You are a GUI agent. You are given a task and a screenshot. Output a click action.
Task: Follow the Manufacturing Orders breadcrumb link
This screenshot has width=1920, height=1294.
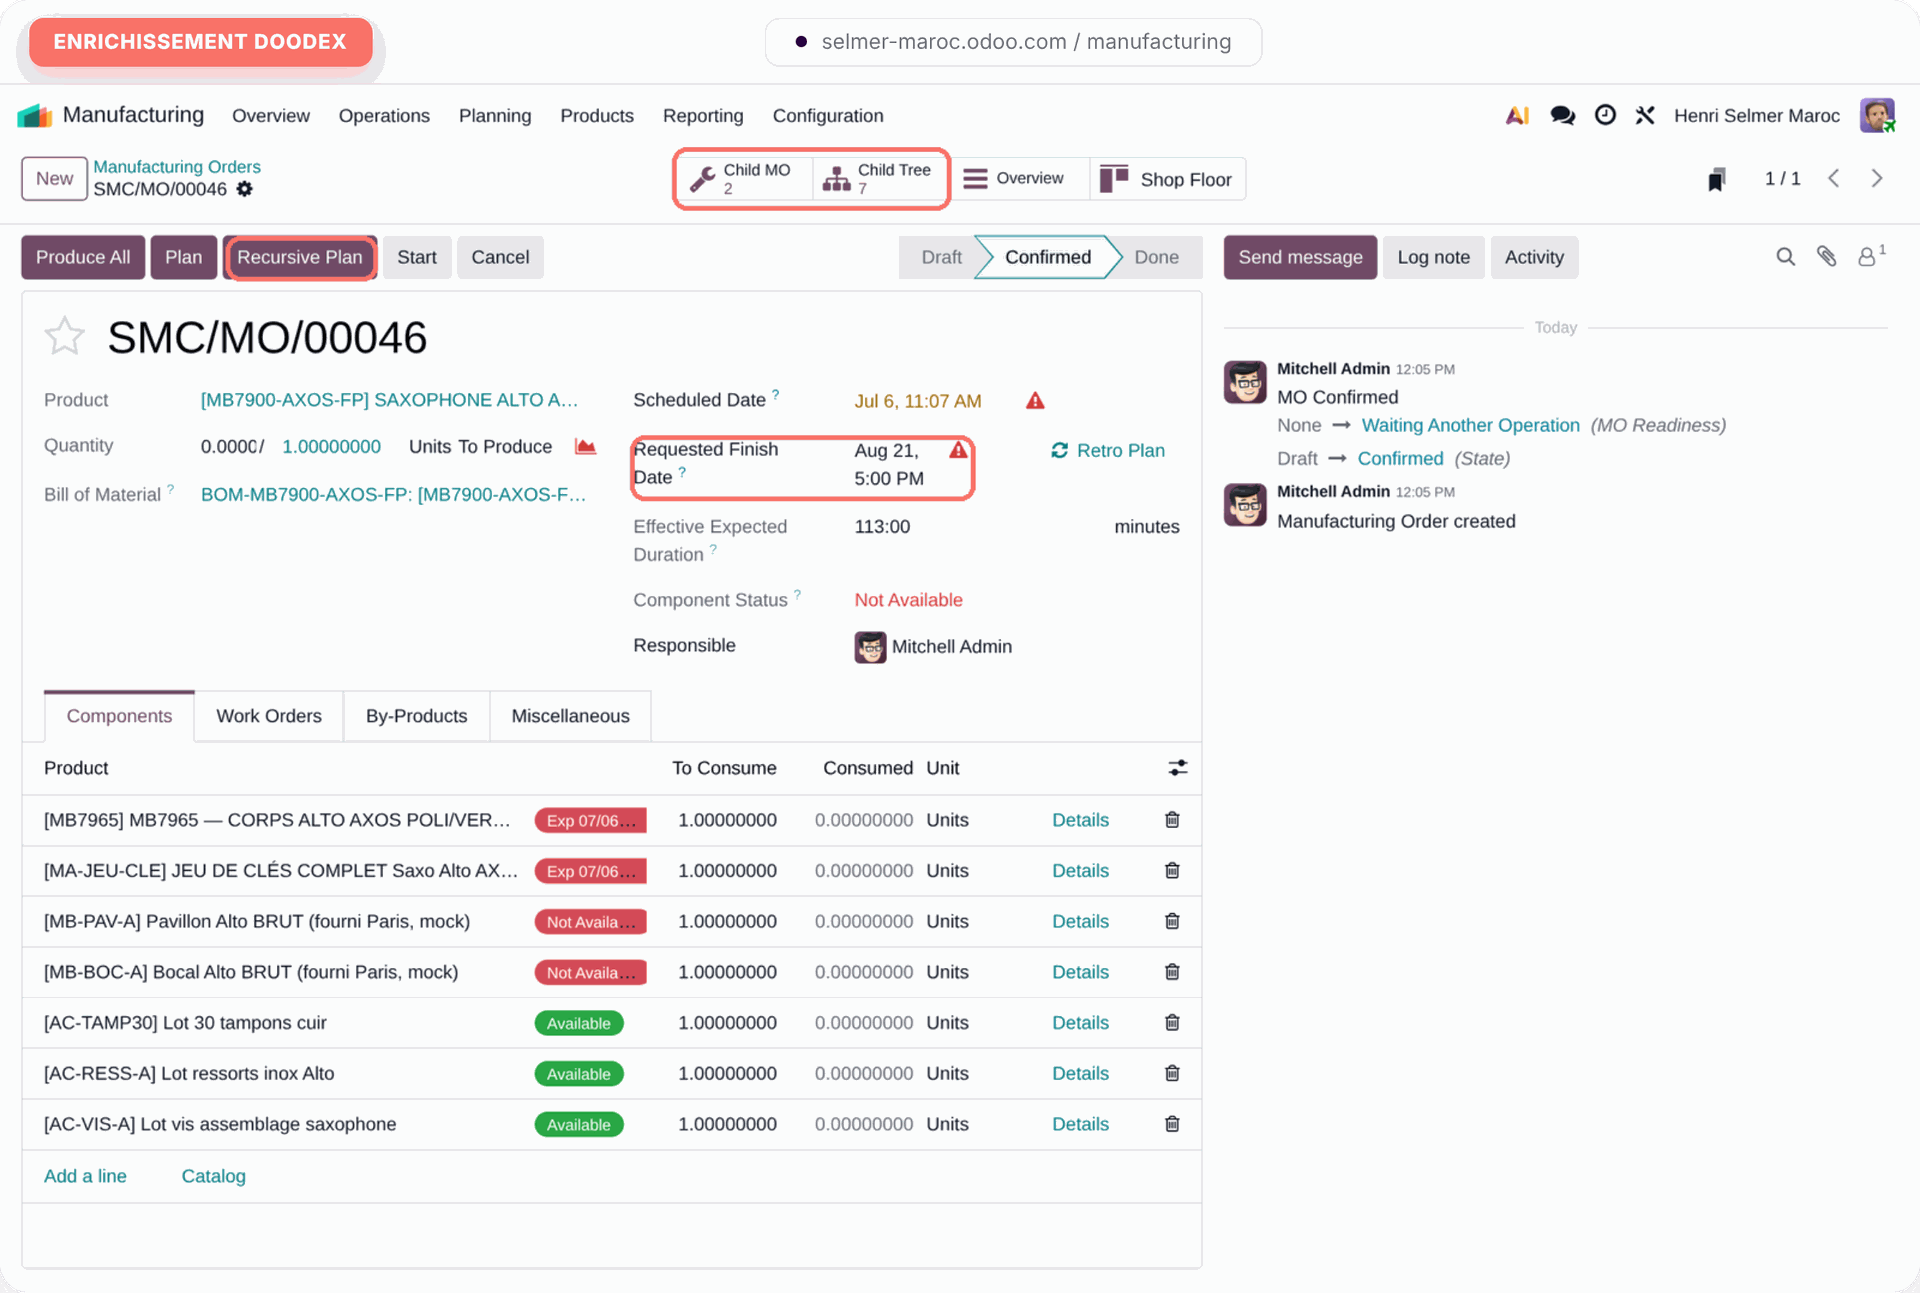[x=177, y=167]
